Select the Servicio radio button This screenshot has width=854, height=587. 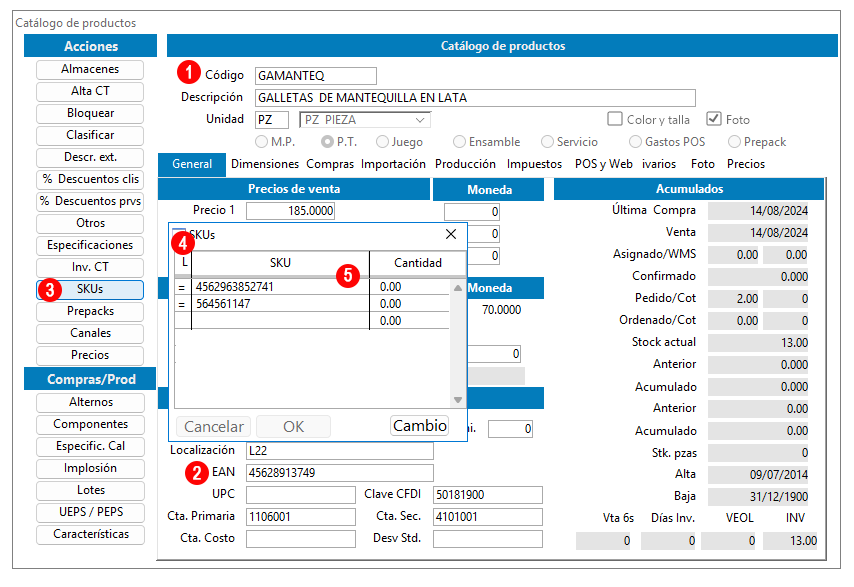547,142
